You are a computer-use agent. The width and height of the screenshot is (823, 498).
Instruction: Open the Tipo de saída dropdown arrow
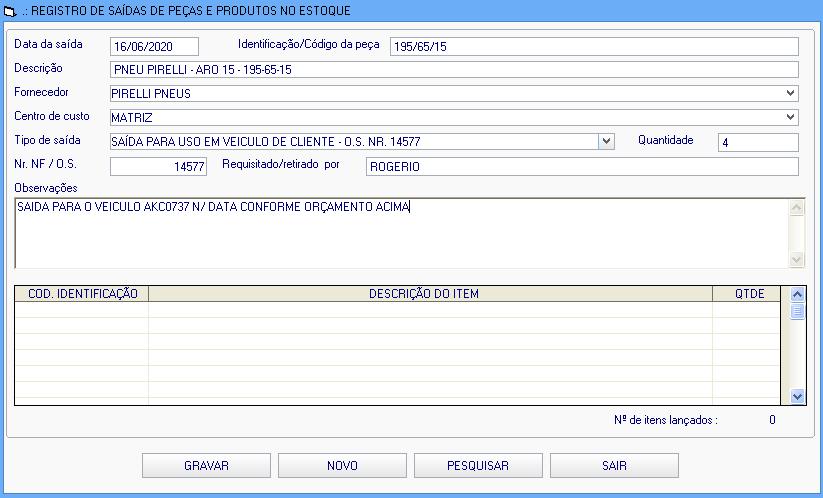(x=606, y=141)
